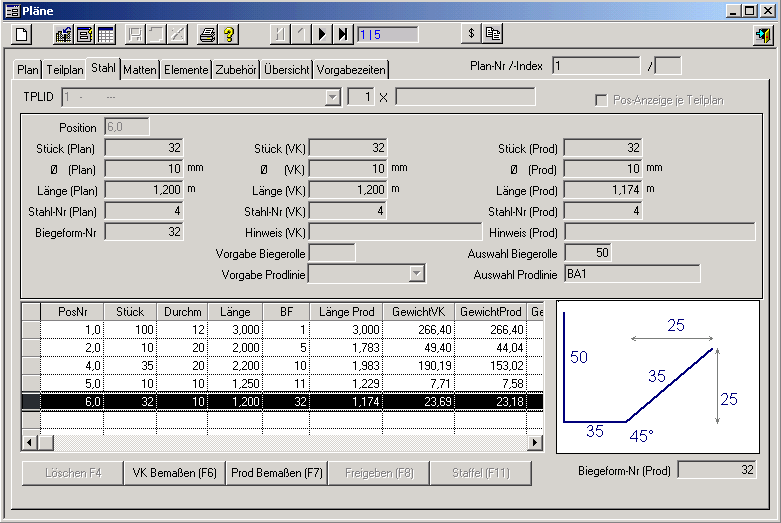Click the table's horizontal scrollbar right arrow
Image resolution: width=781 pixels, height=523 pixels.
[x=535, y=442]
